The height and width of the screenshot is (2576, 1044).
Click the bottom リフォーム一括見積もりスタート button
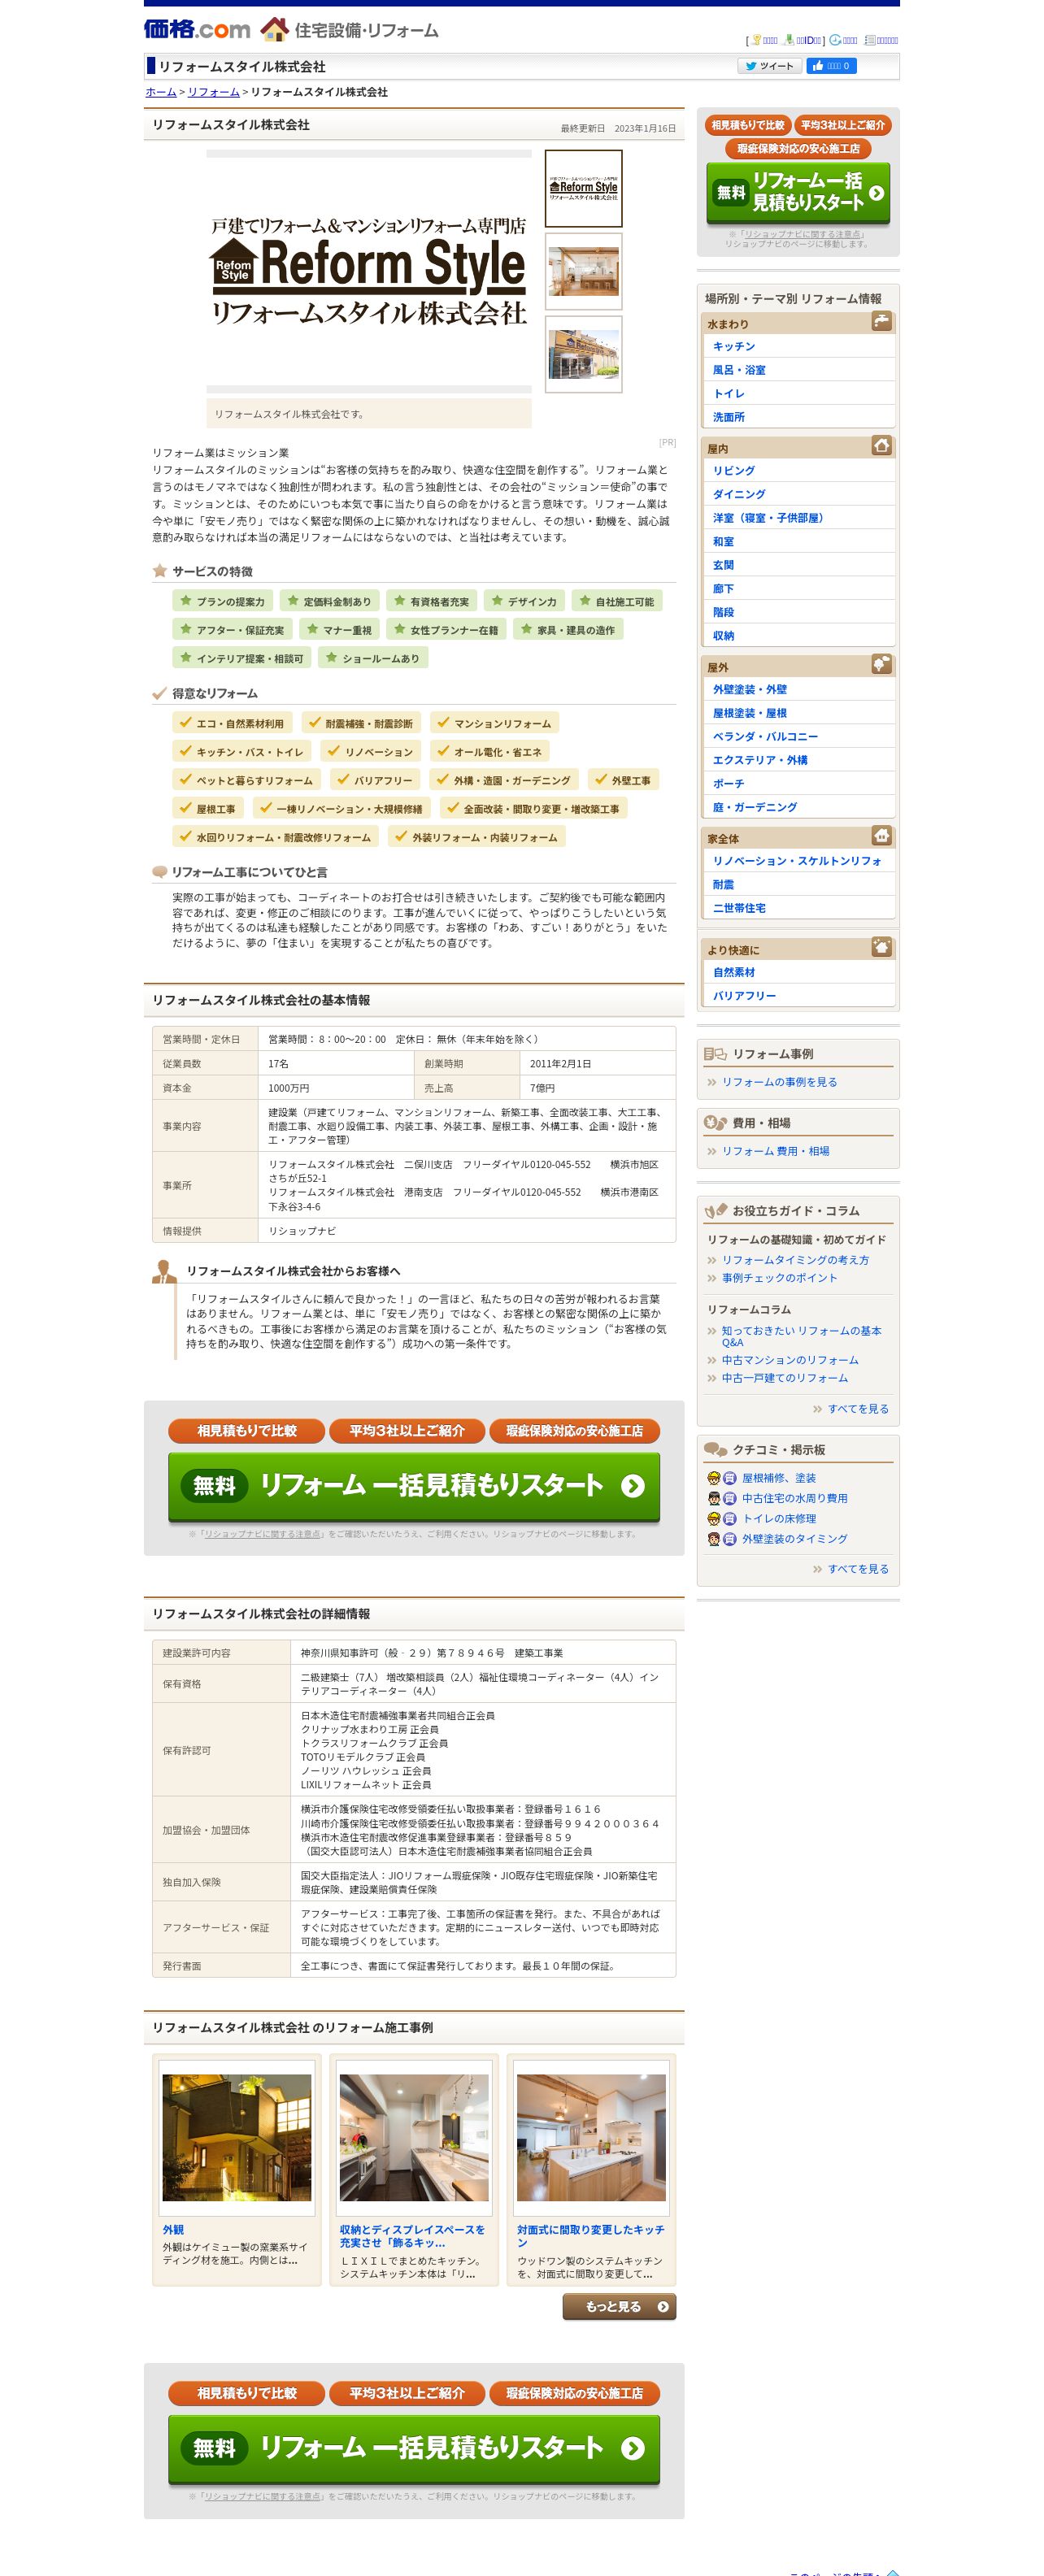(x=414, y=2448)
